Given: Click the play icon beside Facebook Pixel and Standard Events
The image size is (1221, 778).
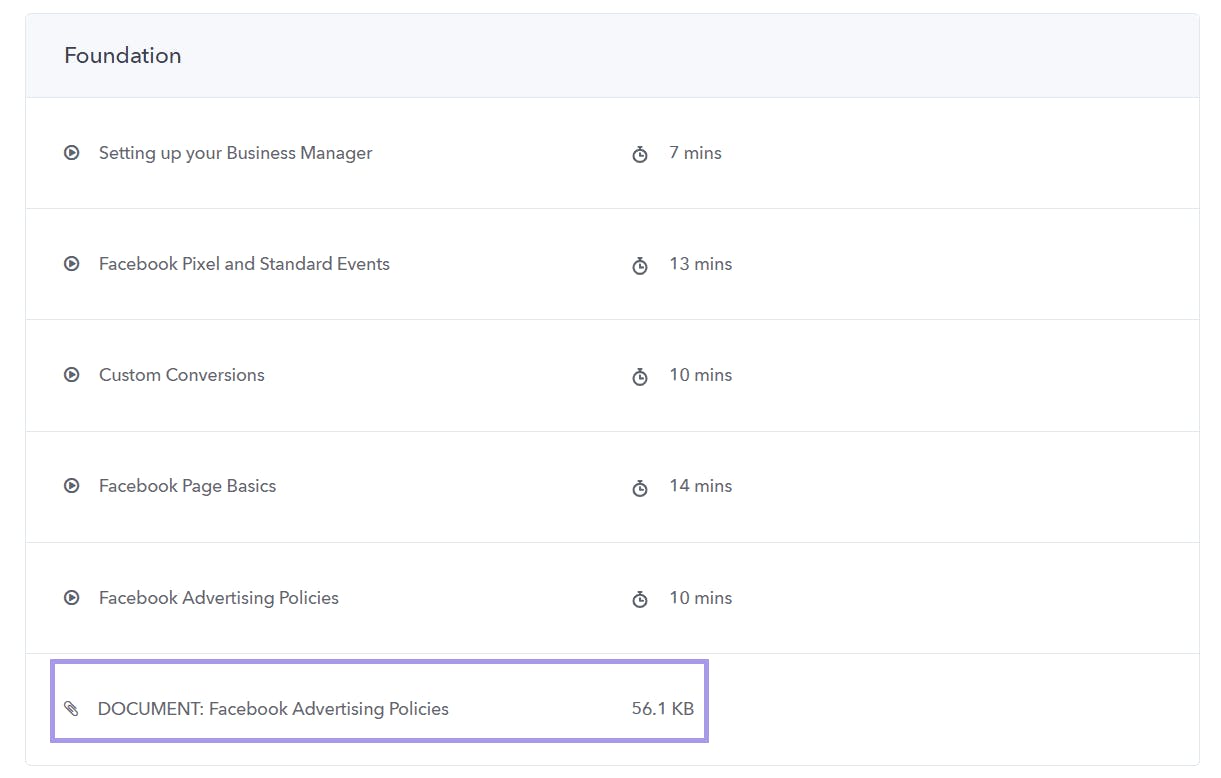Looking at the screenshot, I should coord(72,264).
